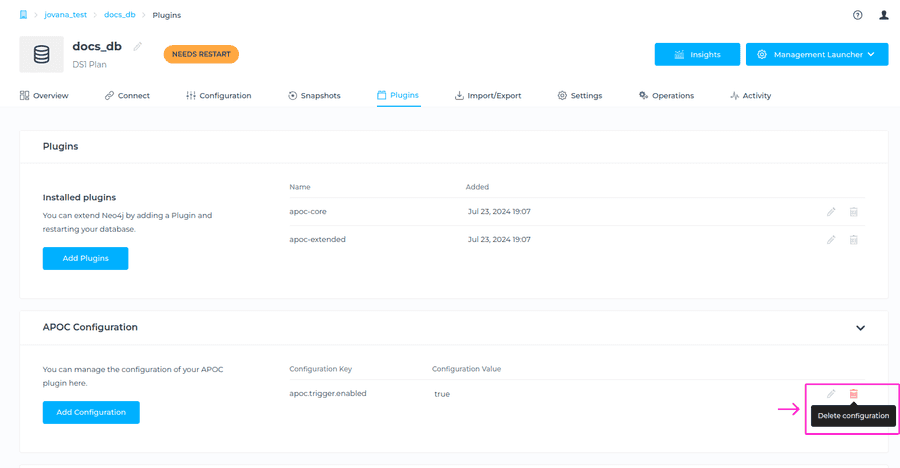900x468 pixels.
Task: Go to the Configuration tab
Action: (x=218, y=96)
